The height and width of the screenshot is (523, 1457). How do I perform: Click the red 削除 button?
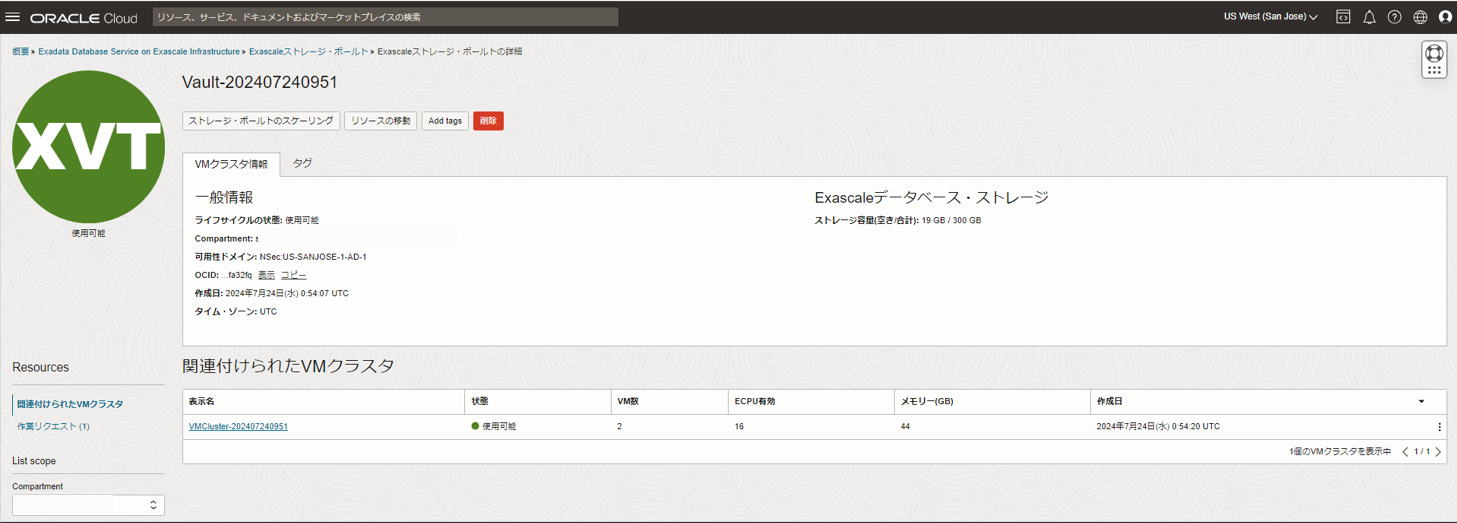coord(488,121)
